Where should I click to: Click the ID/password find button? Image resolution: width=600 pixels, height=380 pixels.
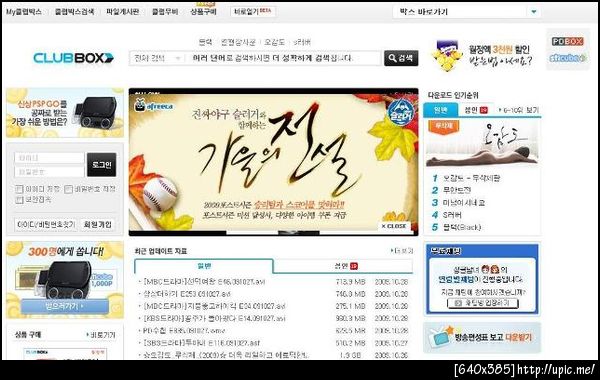click(x=46, y=224)
